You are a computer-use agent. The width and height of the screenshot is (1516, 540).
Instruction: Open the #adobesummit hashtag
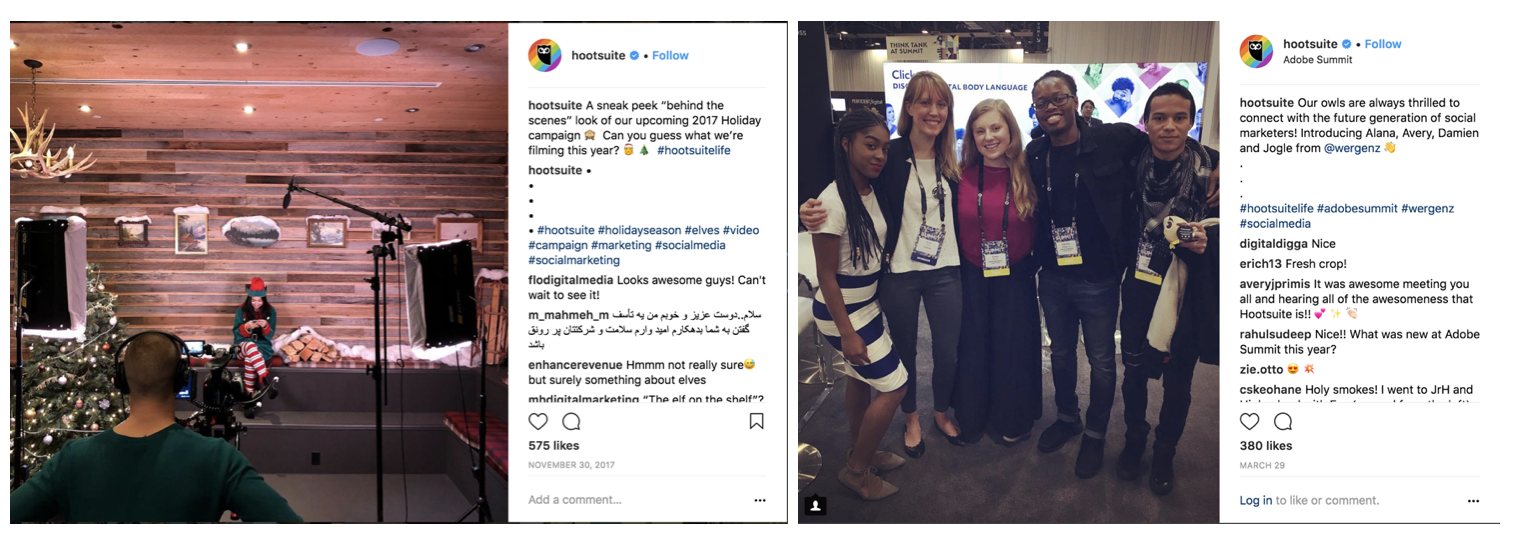[x=1357, y=208]
